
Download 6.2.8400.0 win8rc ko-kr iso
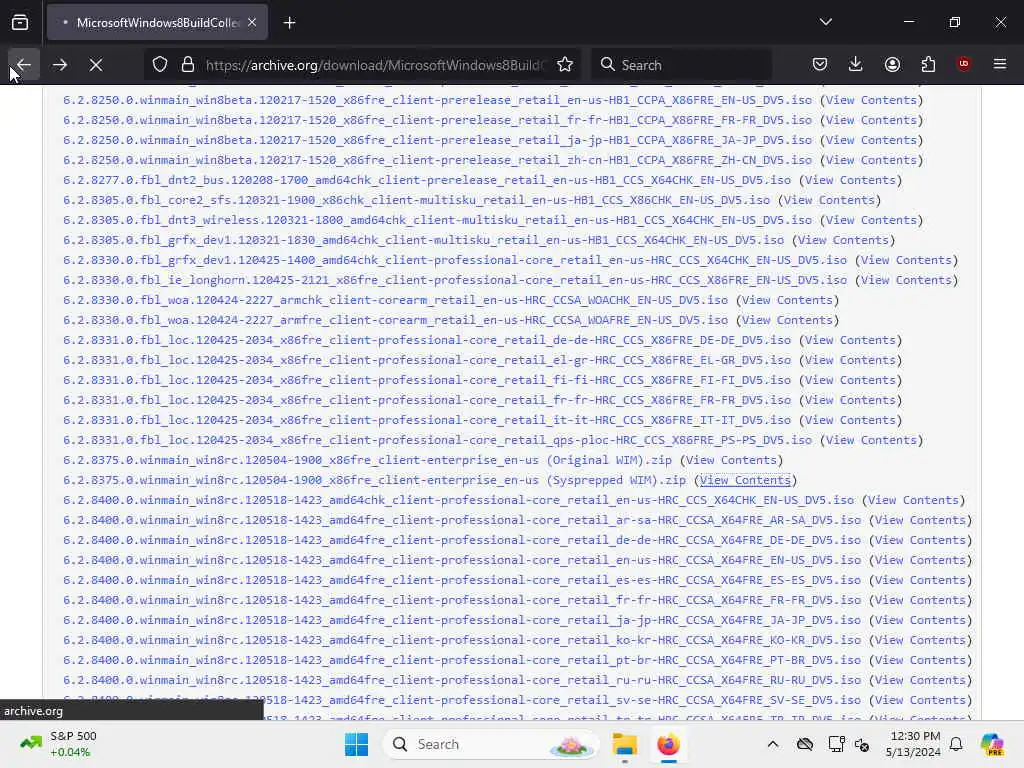[462, 640]
